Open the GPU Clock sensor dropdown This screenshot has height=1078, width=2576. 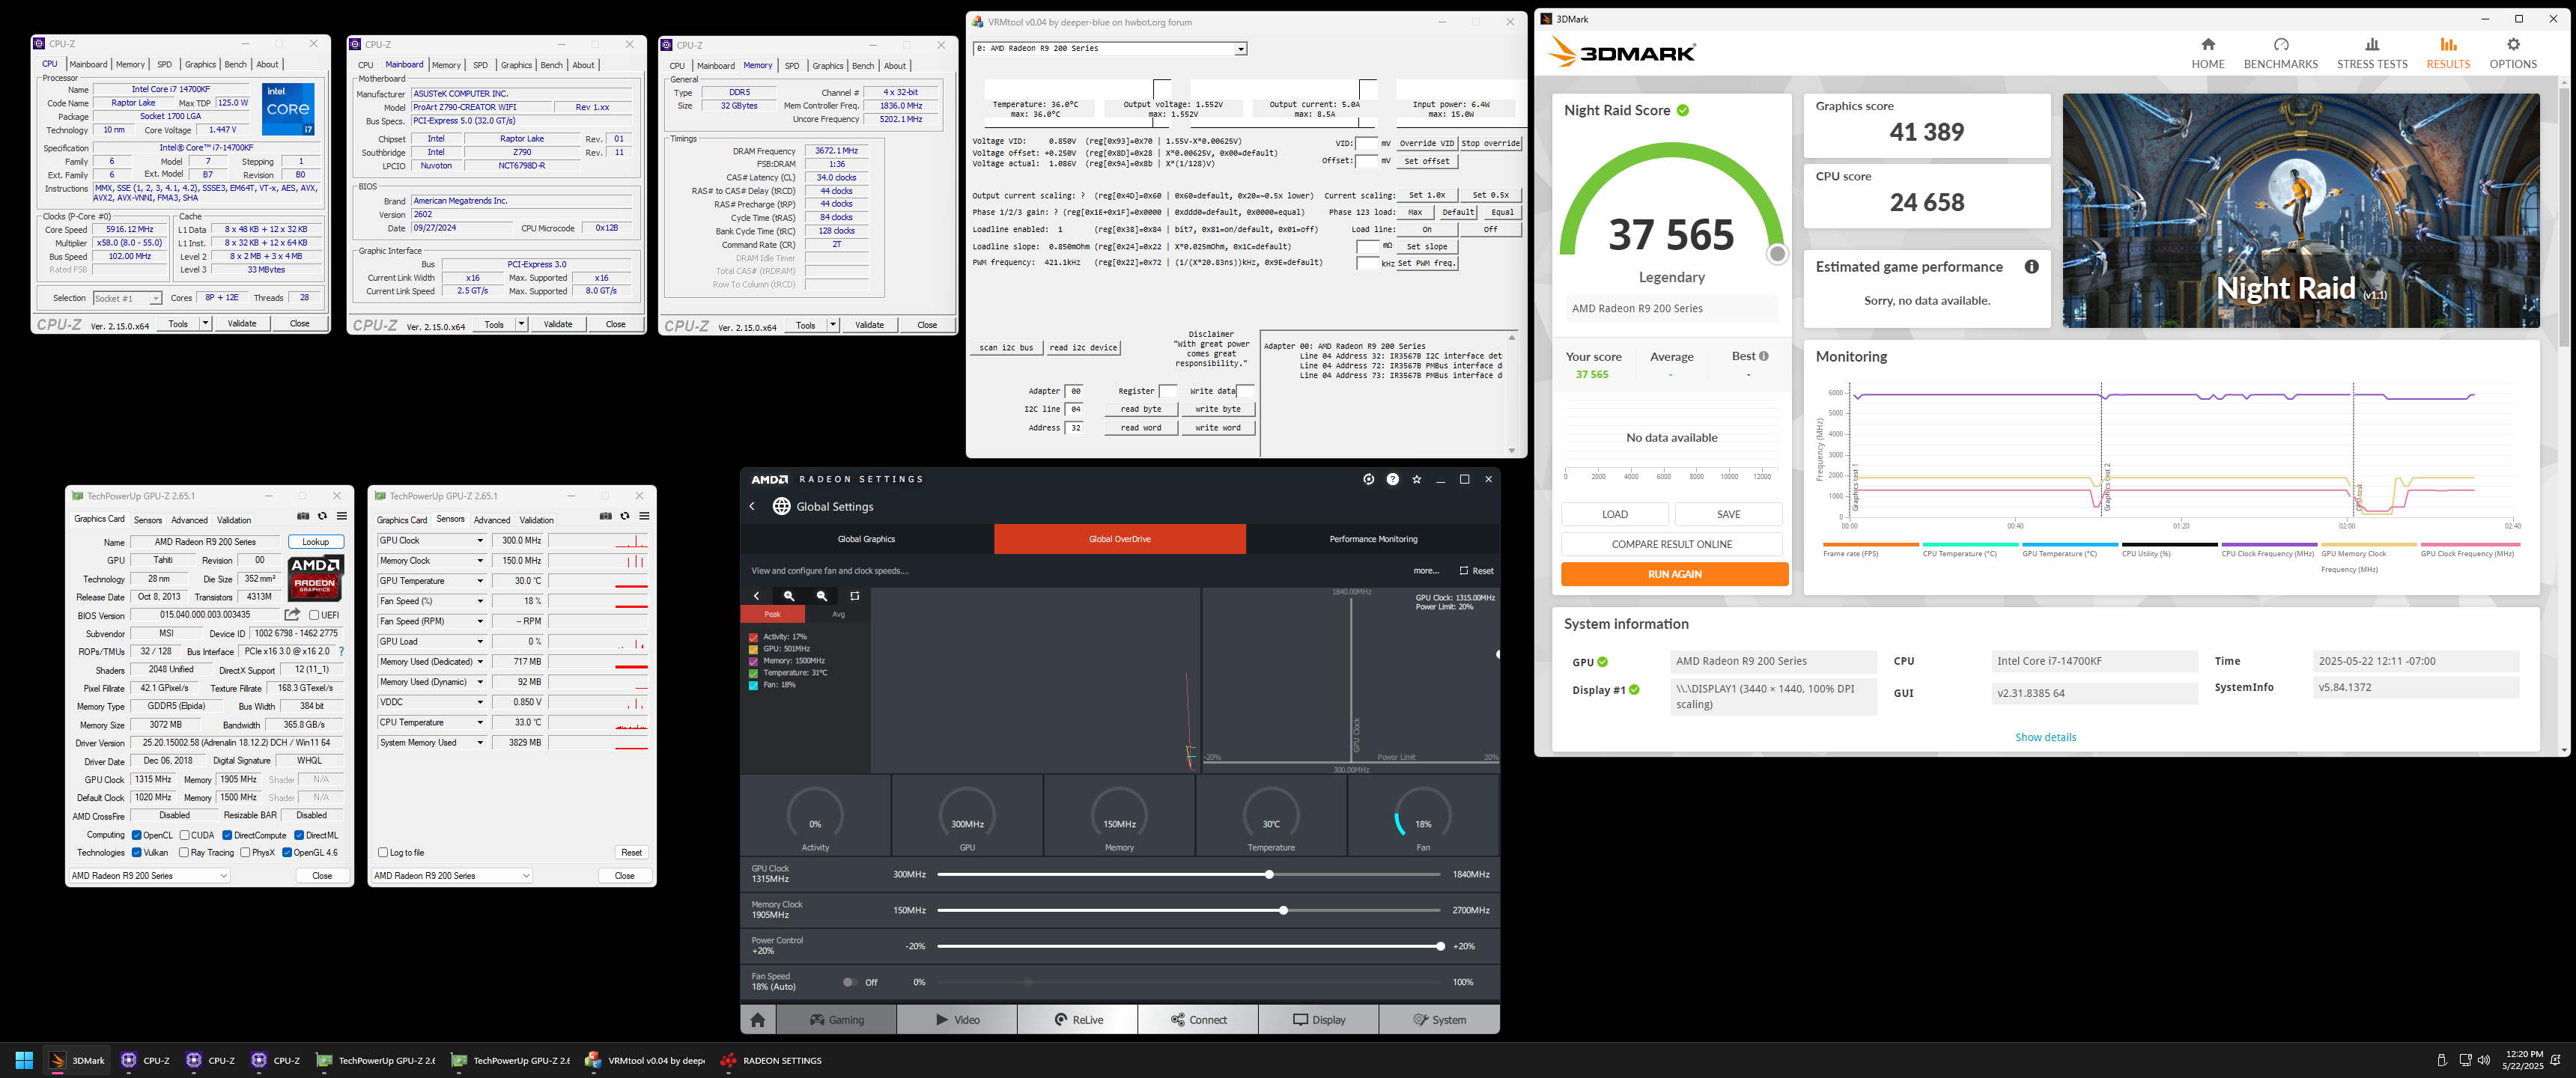click(x=479, y=540)
